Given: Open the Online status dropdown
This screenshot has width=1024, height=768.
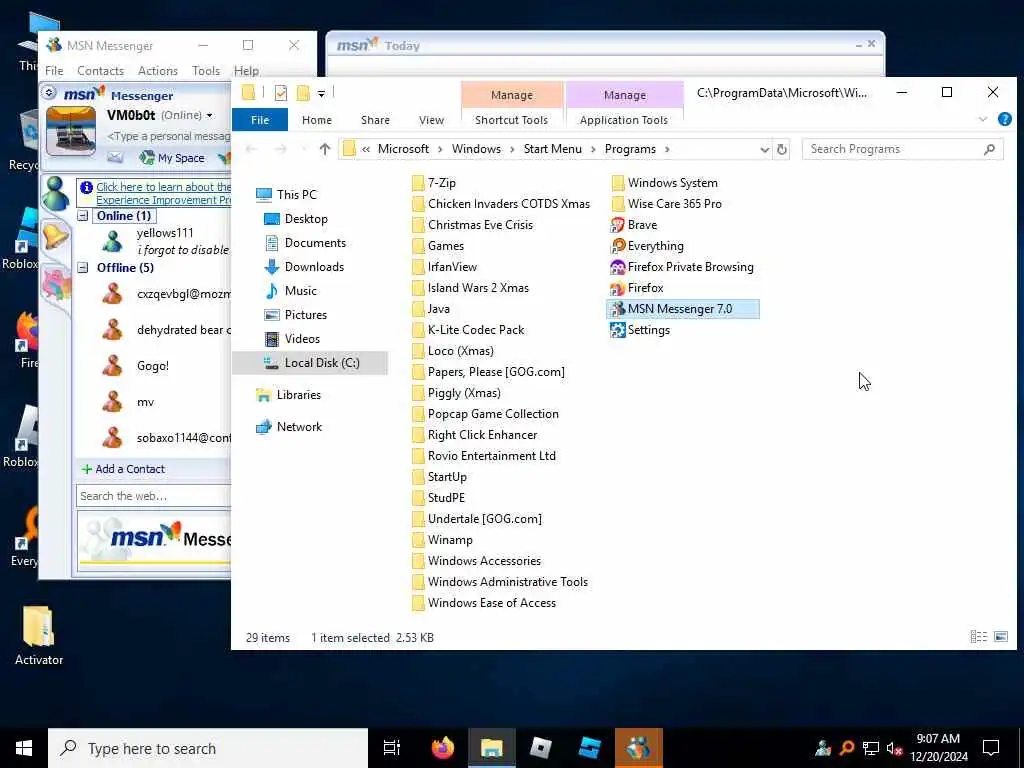Looking at the screenshot, I should pos(210,116).
